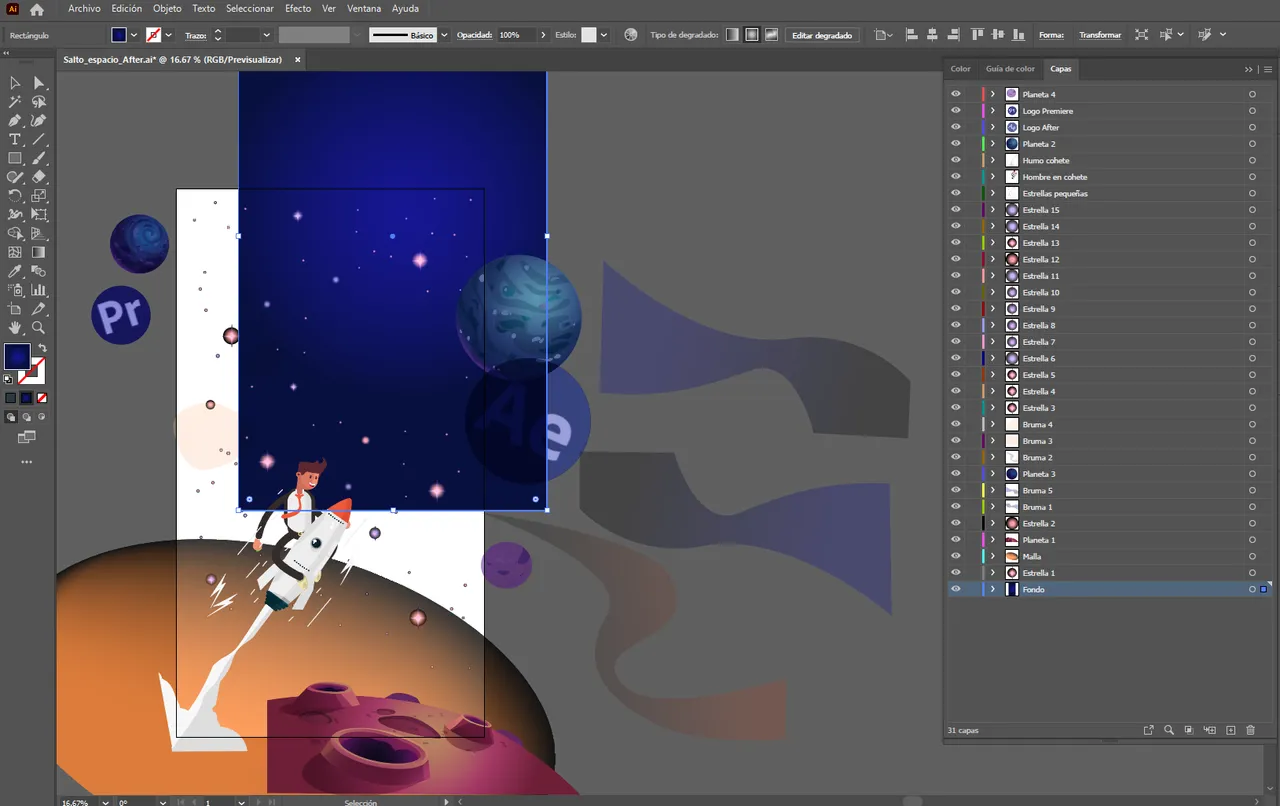Click the locate object magnifier in Capas

pos(1169,731)
